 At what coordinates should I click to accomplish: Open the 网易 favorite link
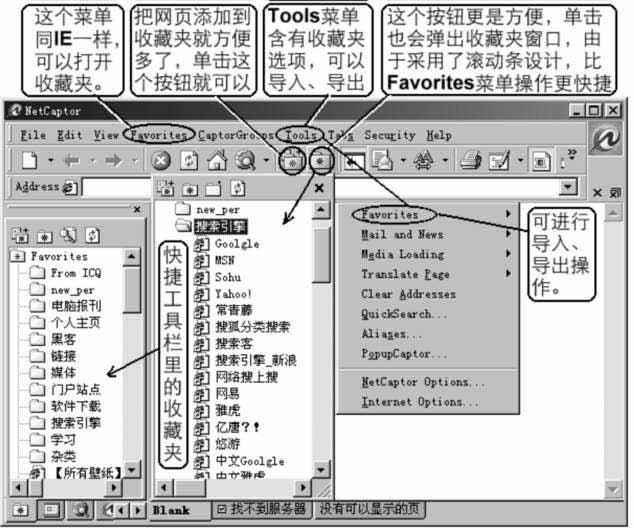(227, 393)
